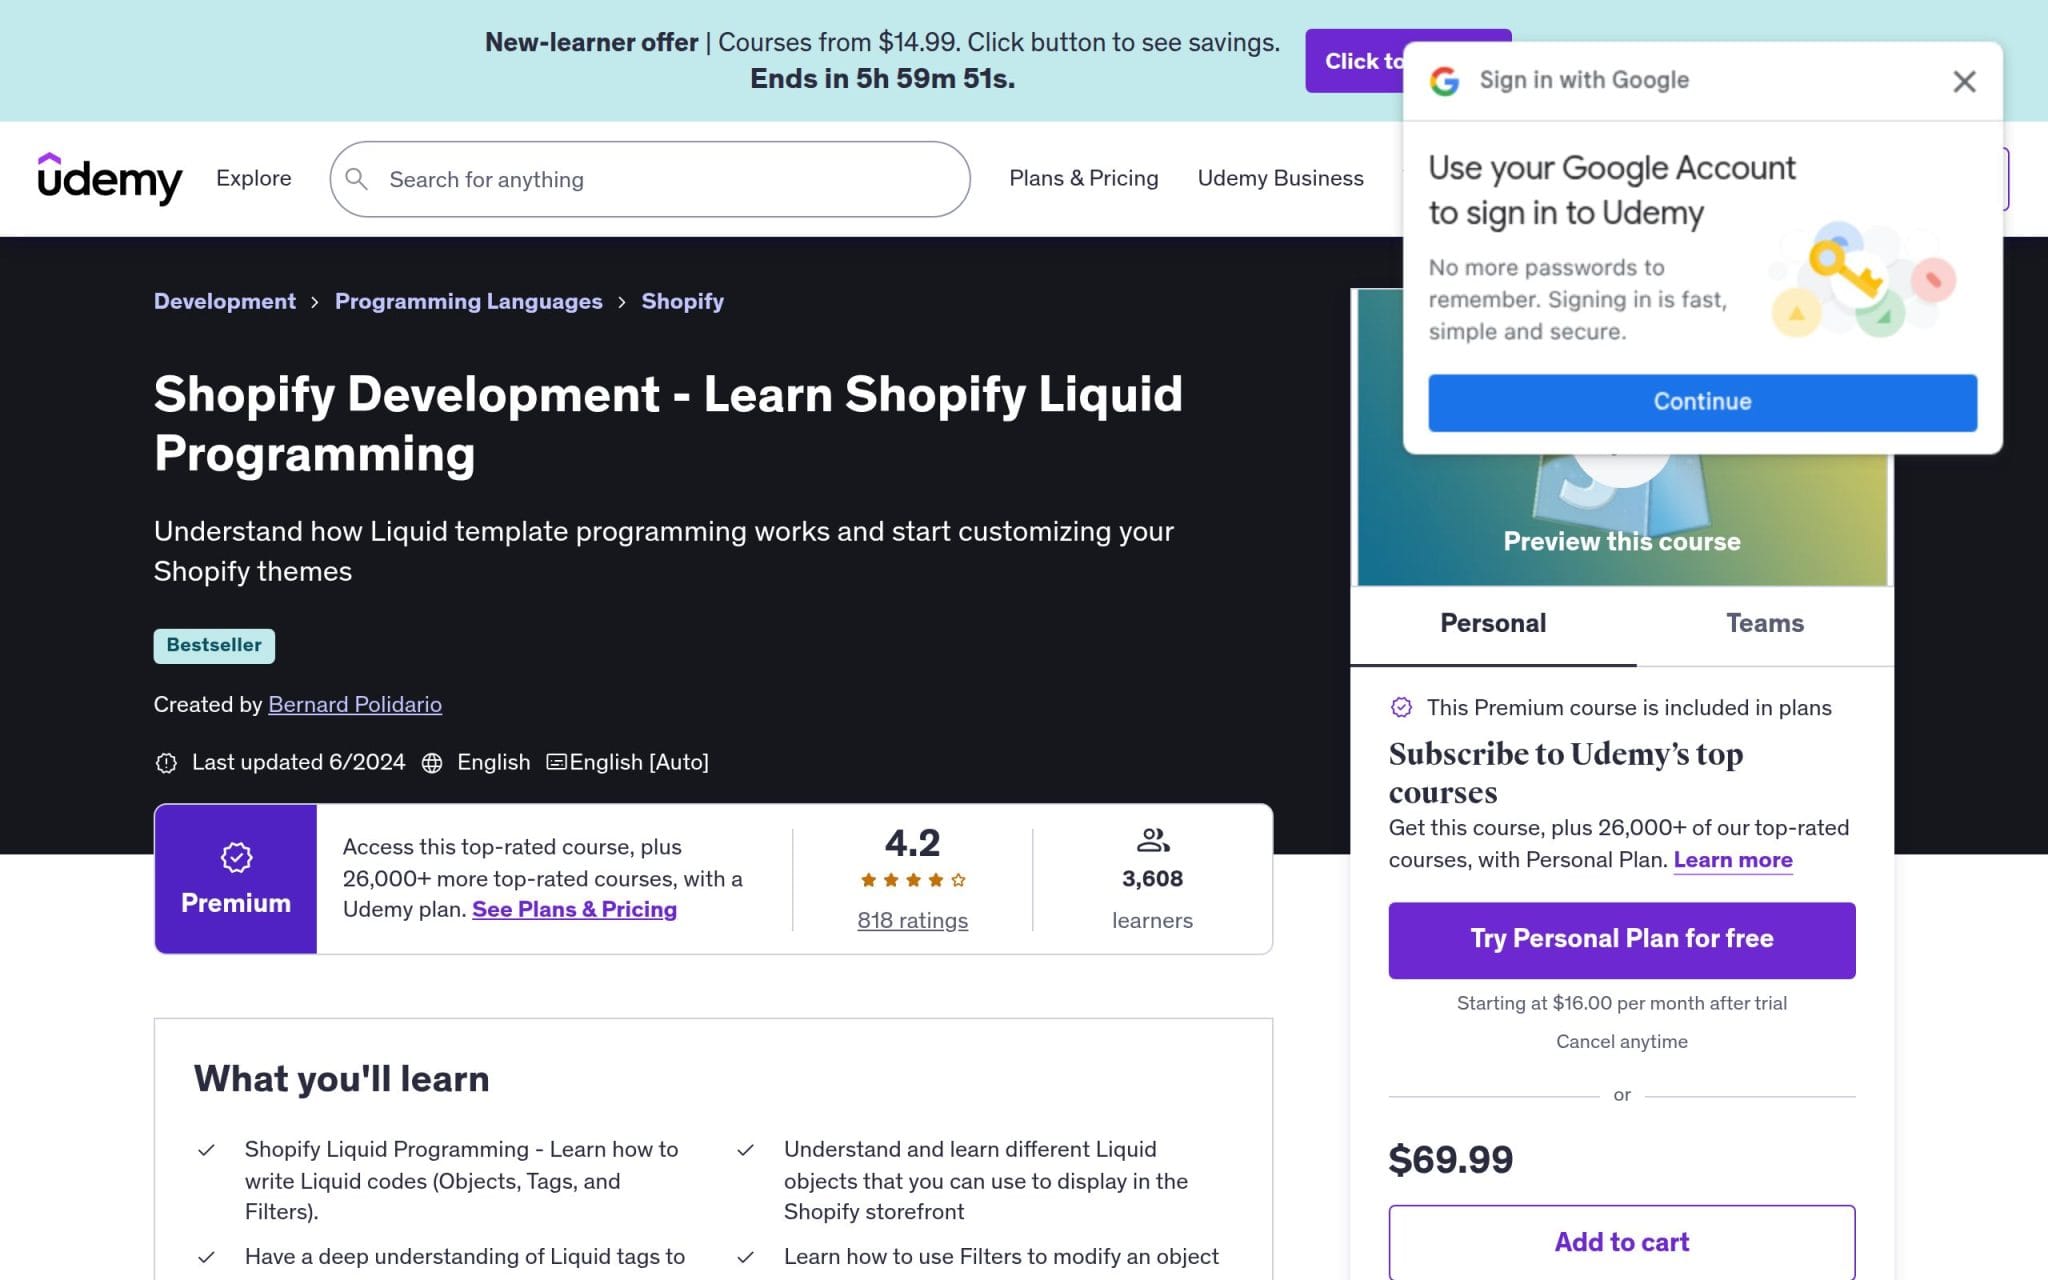Click the breadcrumb chevron after Programming Languages
Viewport: 2048px width, 1280px height.
click(622, 302)
